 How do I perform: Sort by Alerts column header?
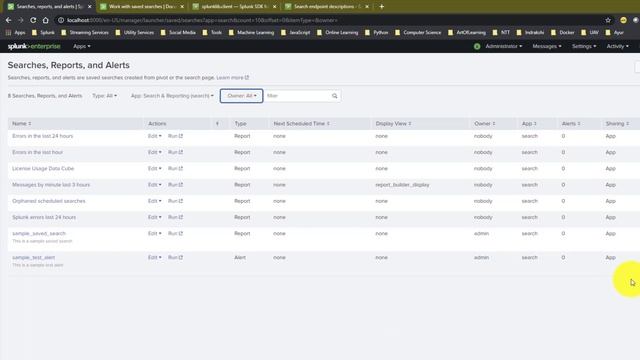coord(571,124)
